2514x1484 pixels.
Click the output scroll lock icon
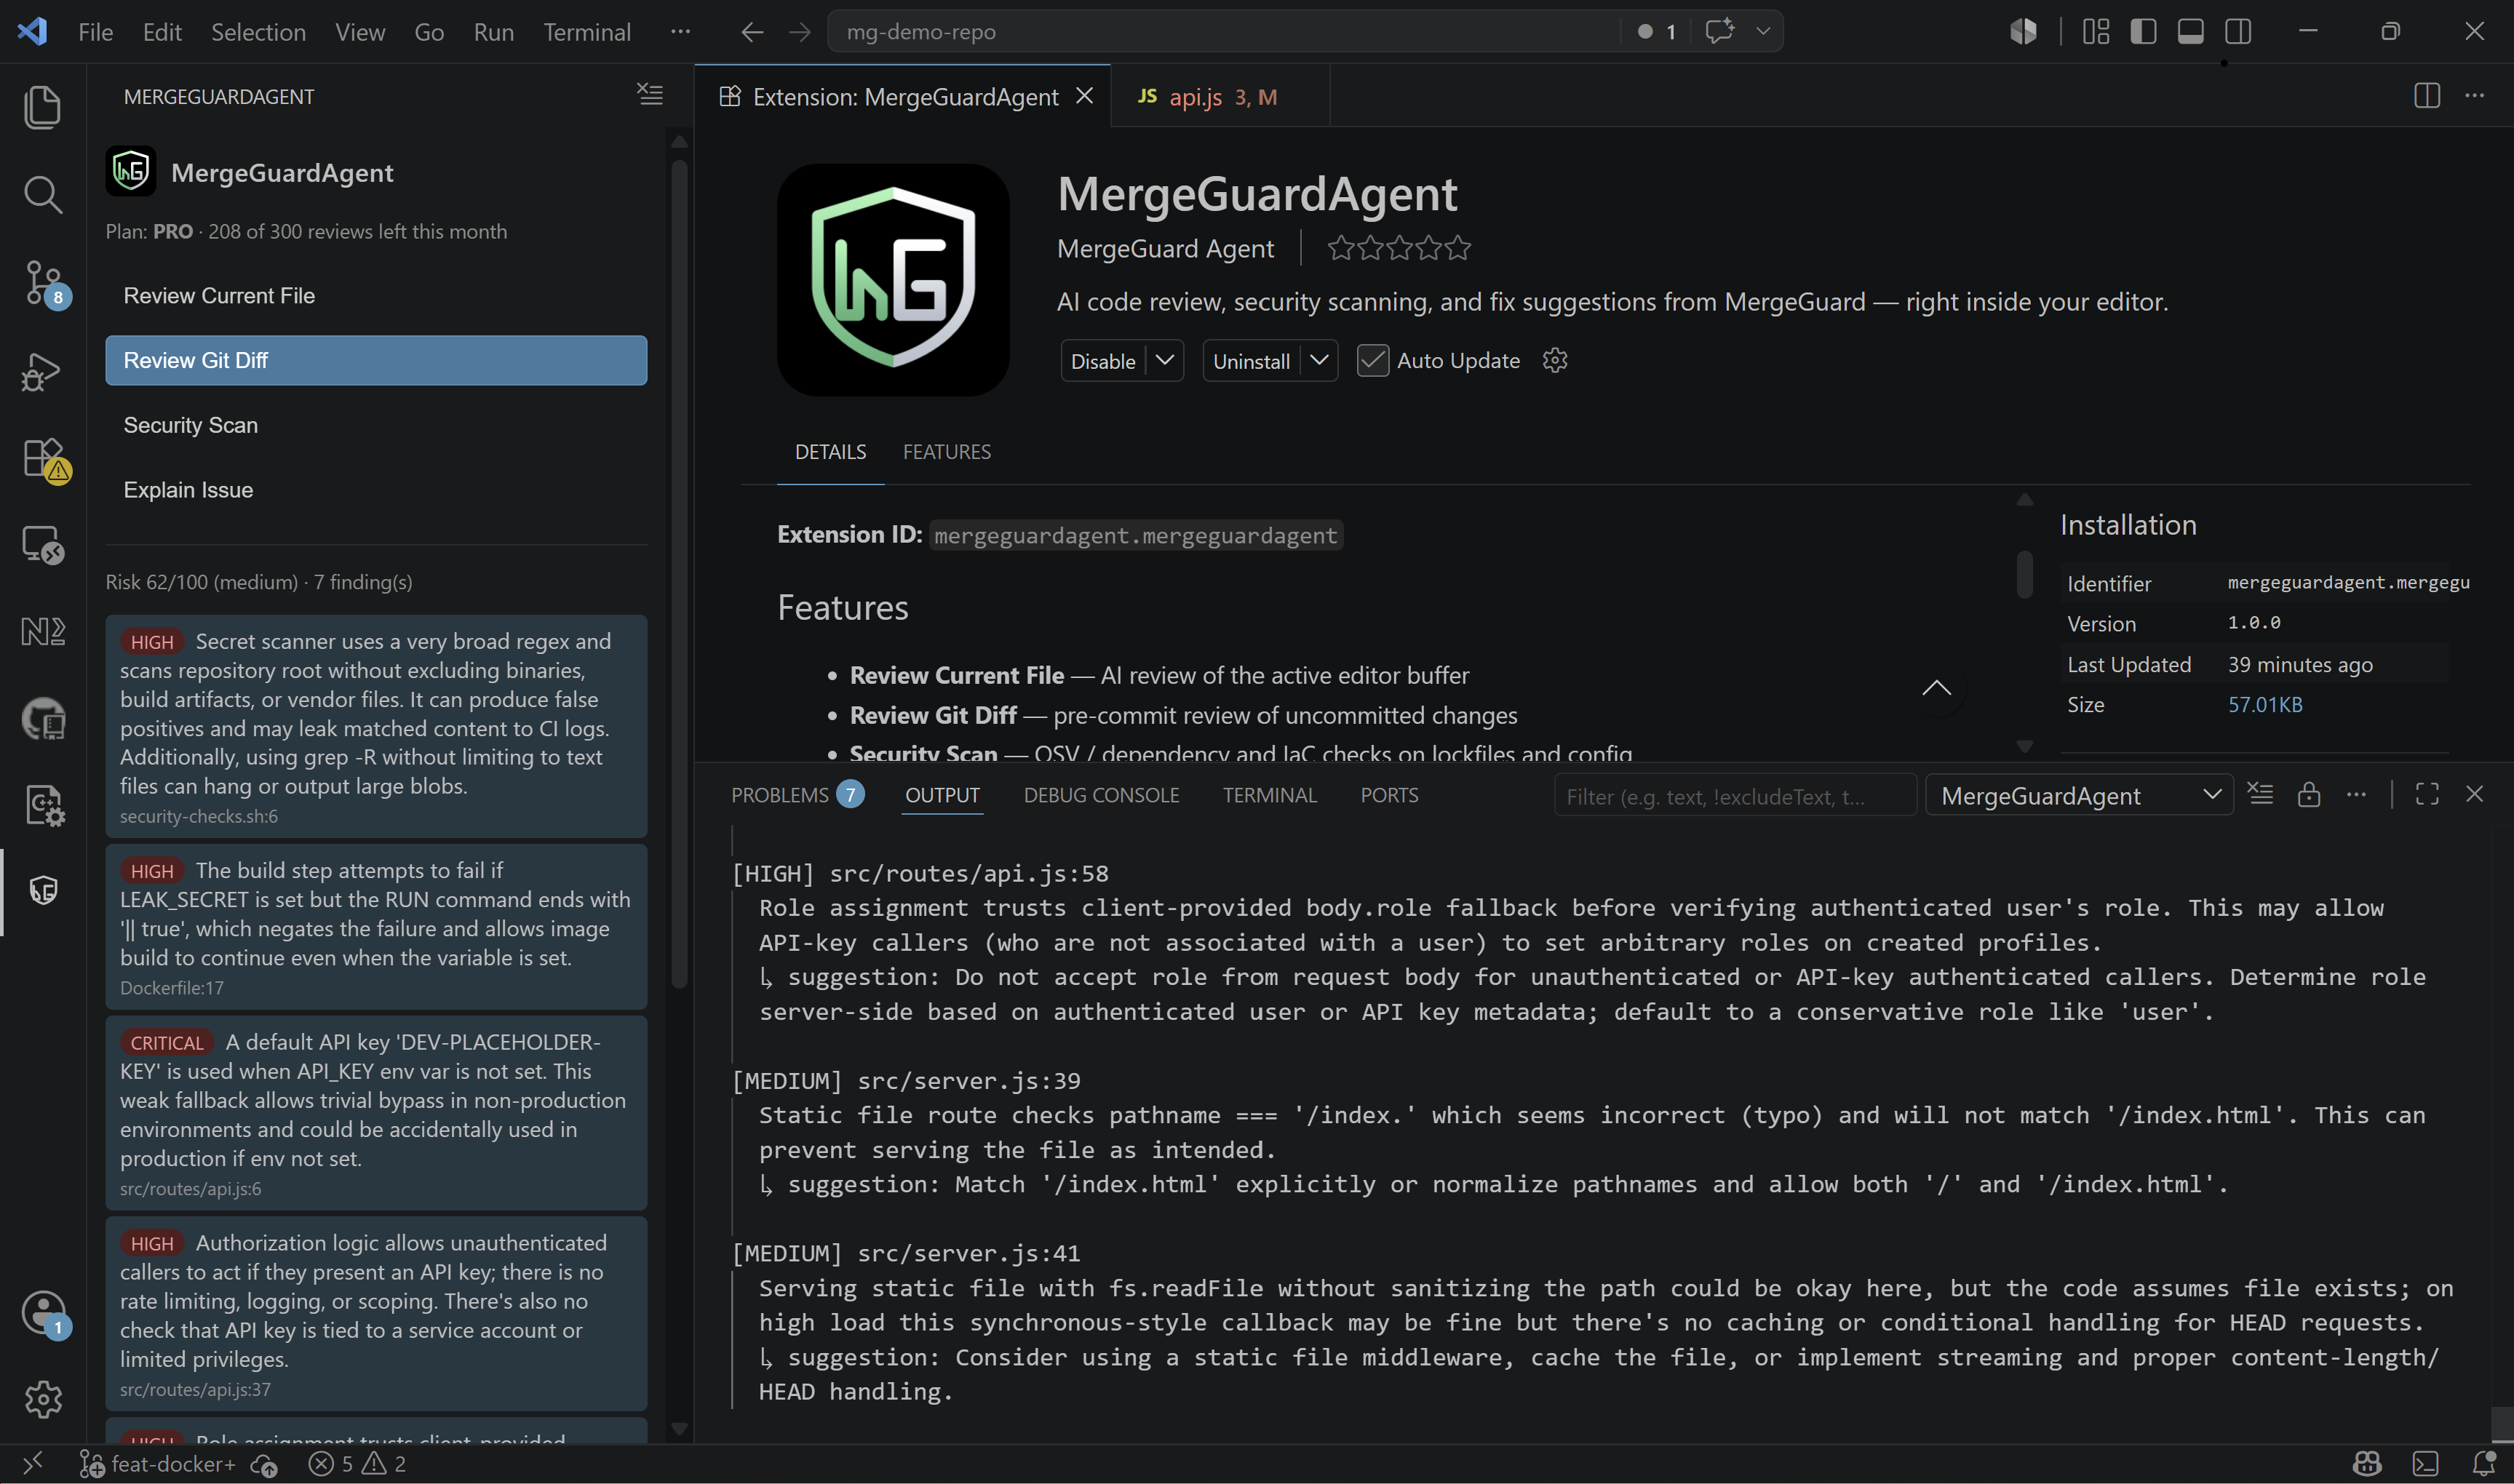(x=2308, y=795)
